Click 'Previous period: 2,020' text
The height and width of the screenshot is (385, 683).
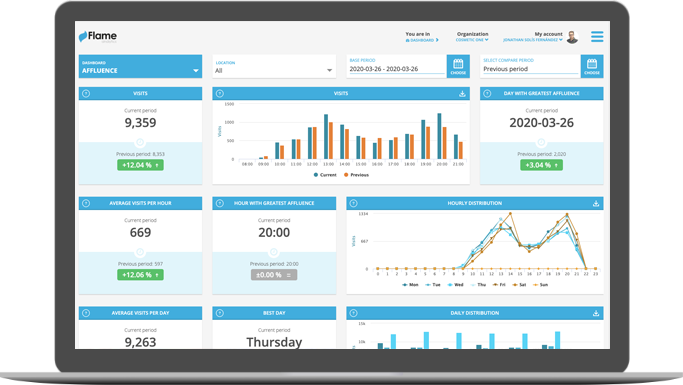pyautogui.click(x=541, y=154)
